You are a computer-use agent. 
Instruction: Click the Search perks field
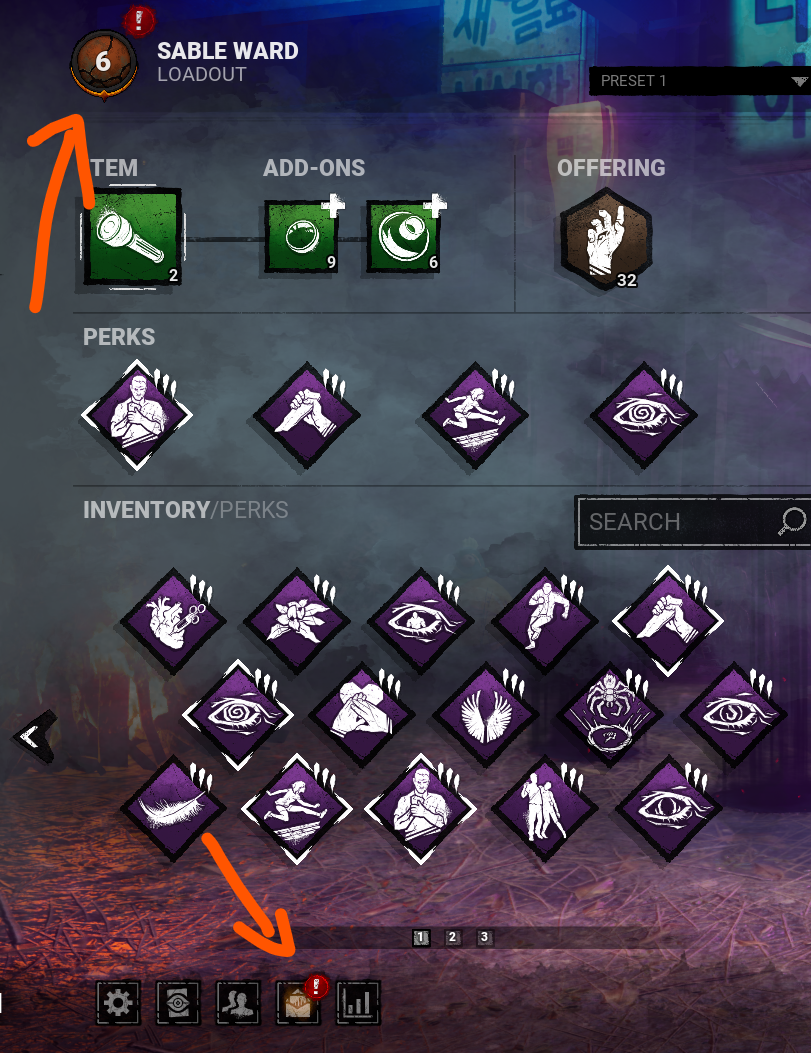coord(693,522)
